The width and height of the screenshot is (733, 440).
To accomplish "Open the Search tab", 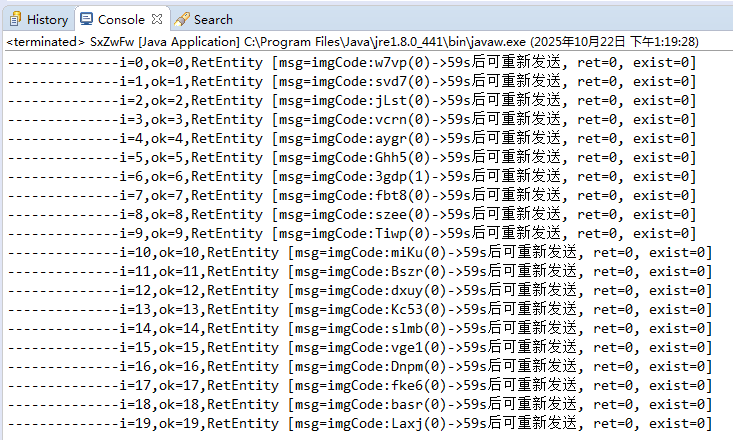I will pyautogui.click(x=203, y=20).
